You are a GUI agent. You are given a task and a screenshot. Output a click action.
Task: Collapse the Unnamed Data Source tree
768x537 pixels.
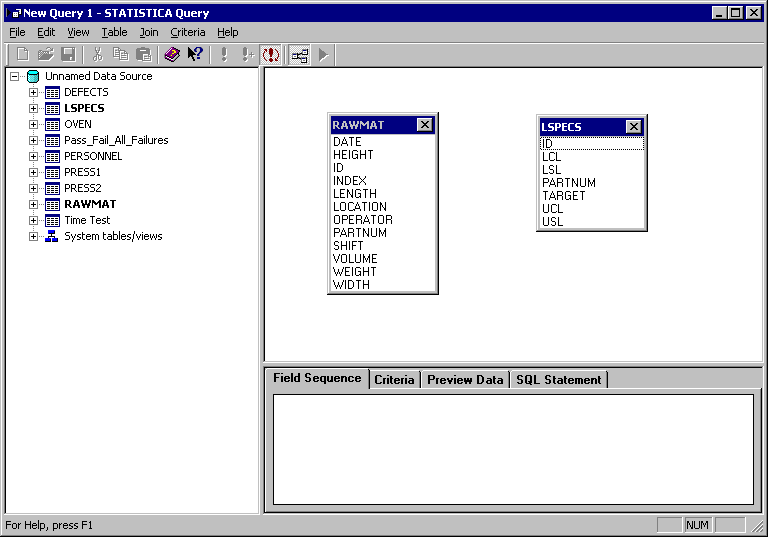(14, 76)
